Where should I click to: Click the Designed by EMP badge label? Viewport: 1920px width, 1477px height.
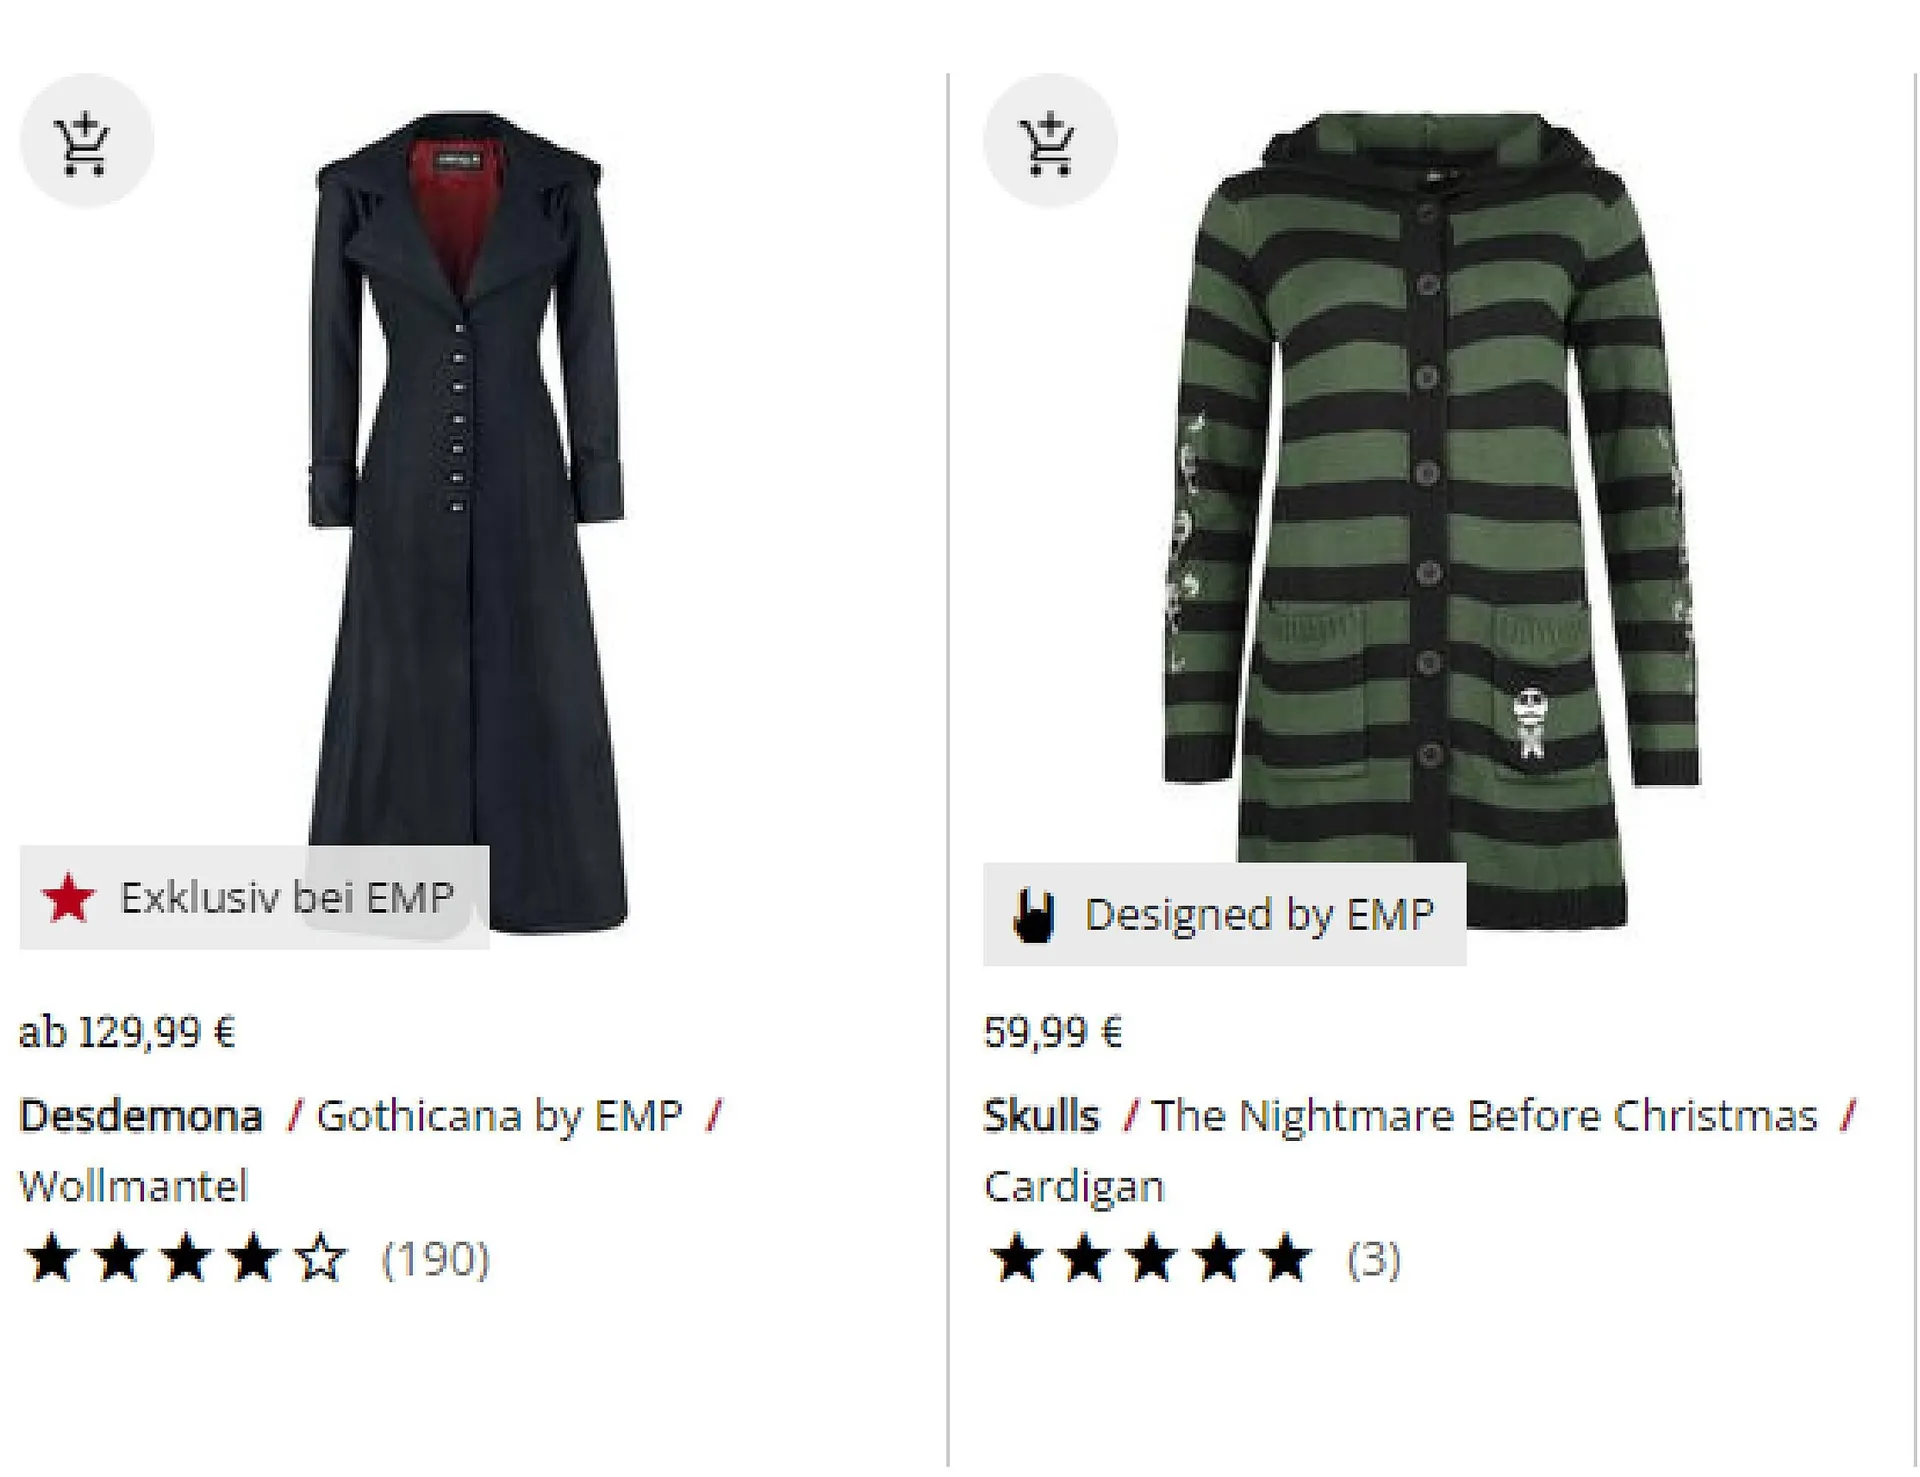pos(1259,915)
